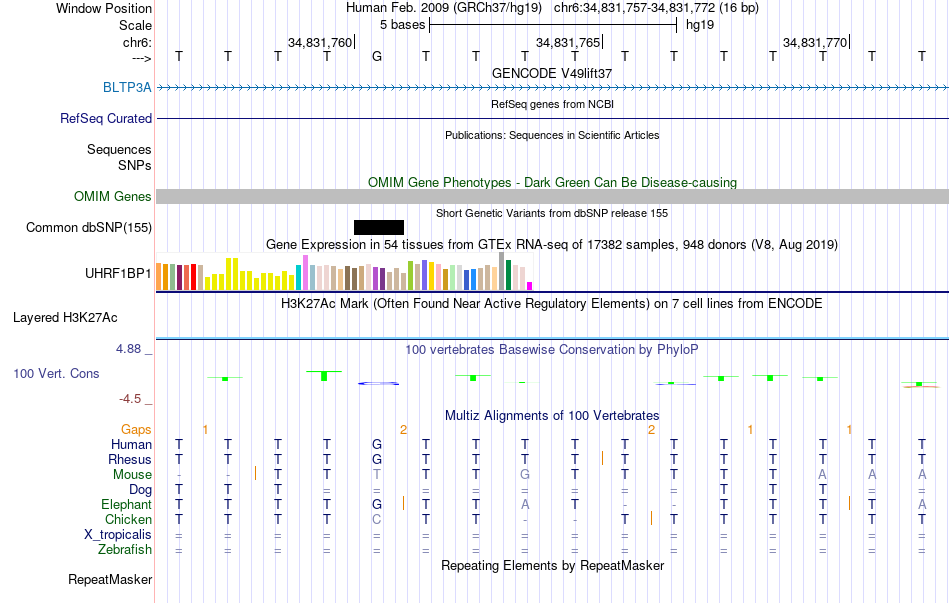Select the Rhesus species row label

click(130, 459)
